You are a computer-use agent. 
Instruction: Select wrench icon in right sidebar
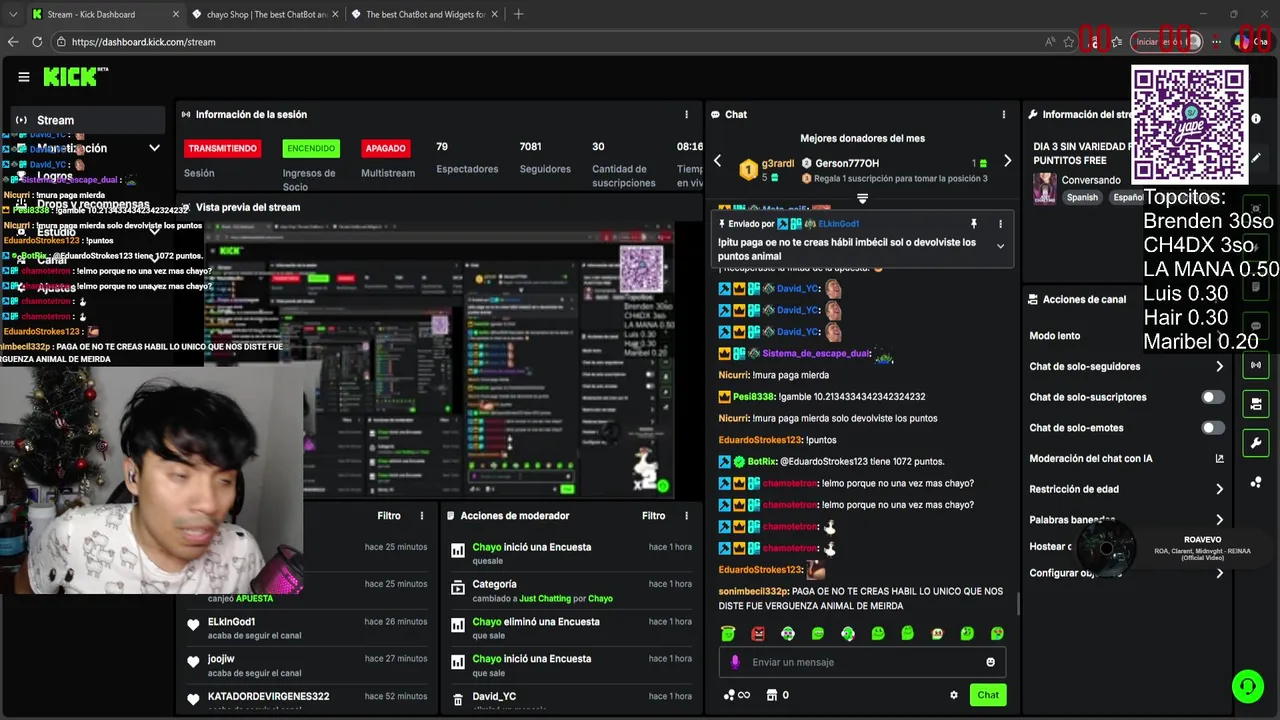click(x=1256, y=443)
